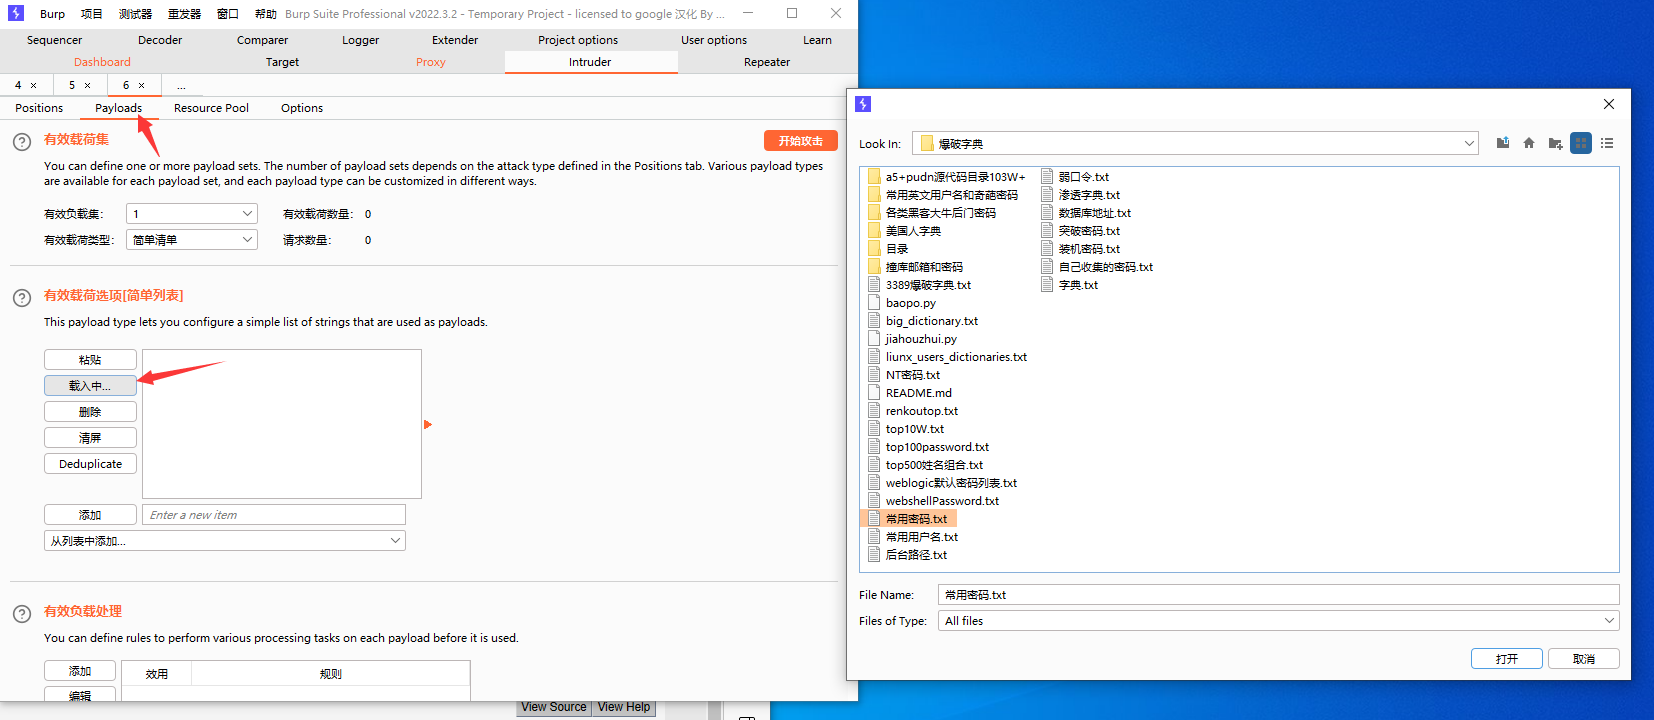Screen dimensions: 1654x720
Task: Open the Resource Pool sub-tab
Action: point(211,108)
